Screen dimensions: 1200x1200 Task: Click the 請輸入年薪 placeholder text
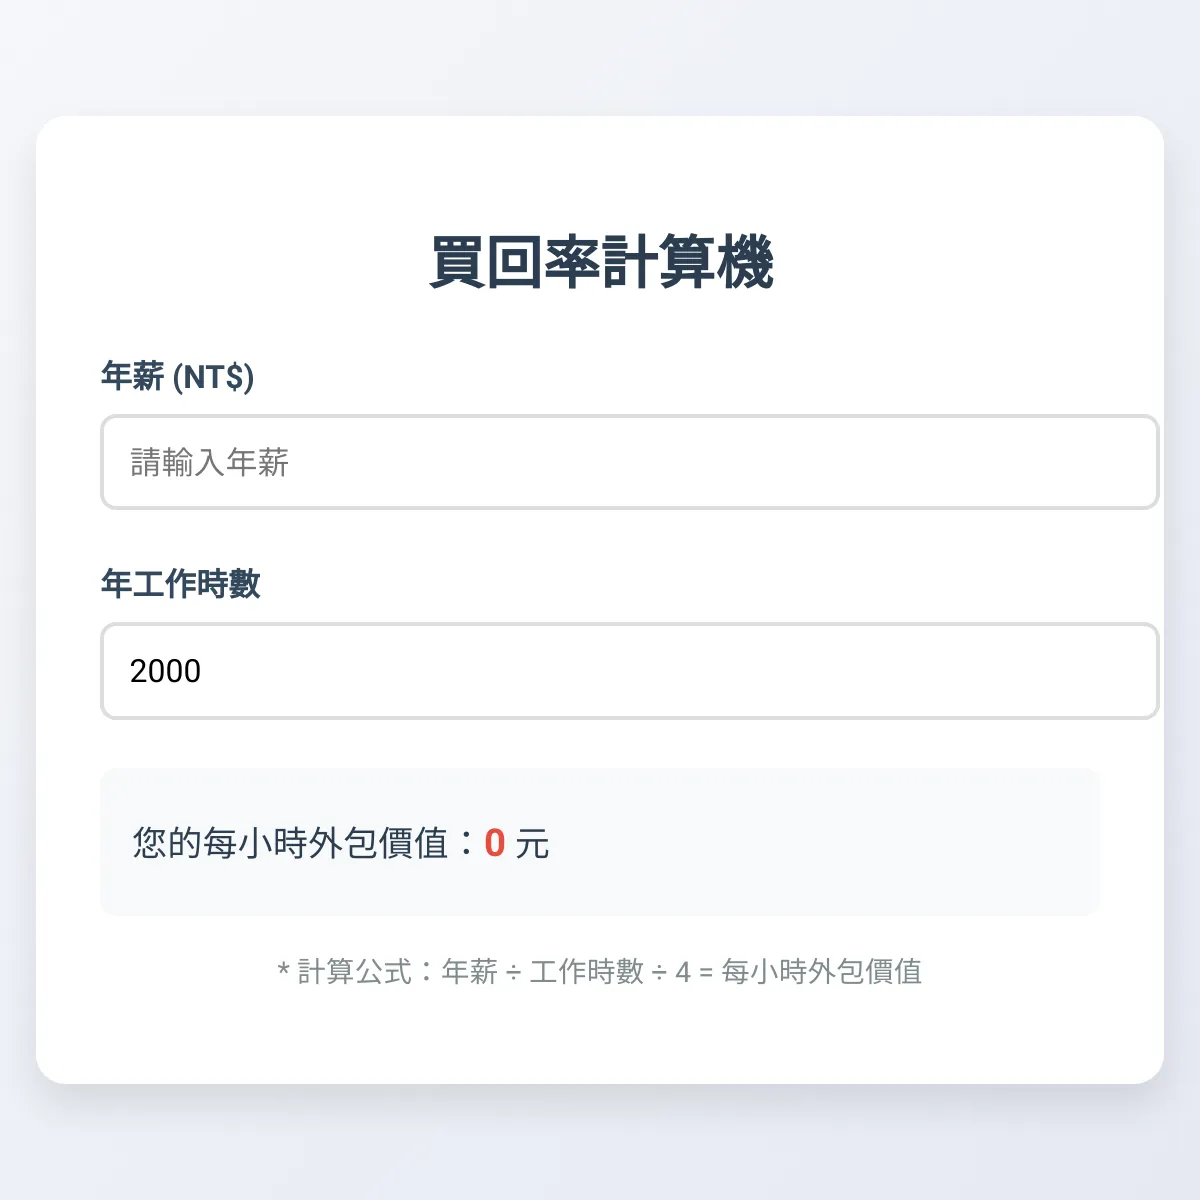coord(208,463)
